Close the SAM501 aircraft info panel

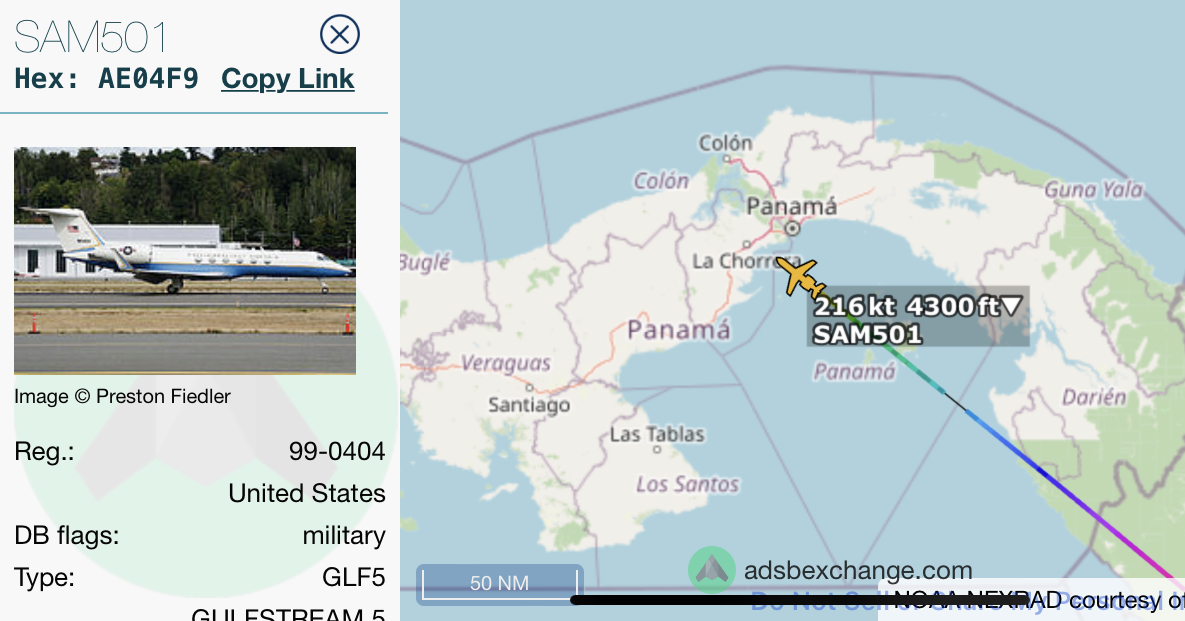[339, 35]
